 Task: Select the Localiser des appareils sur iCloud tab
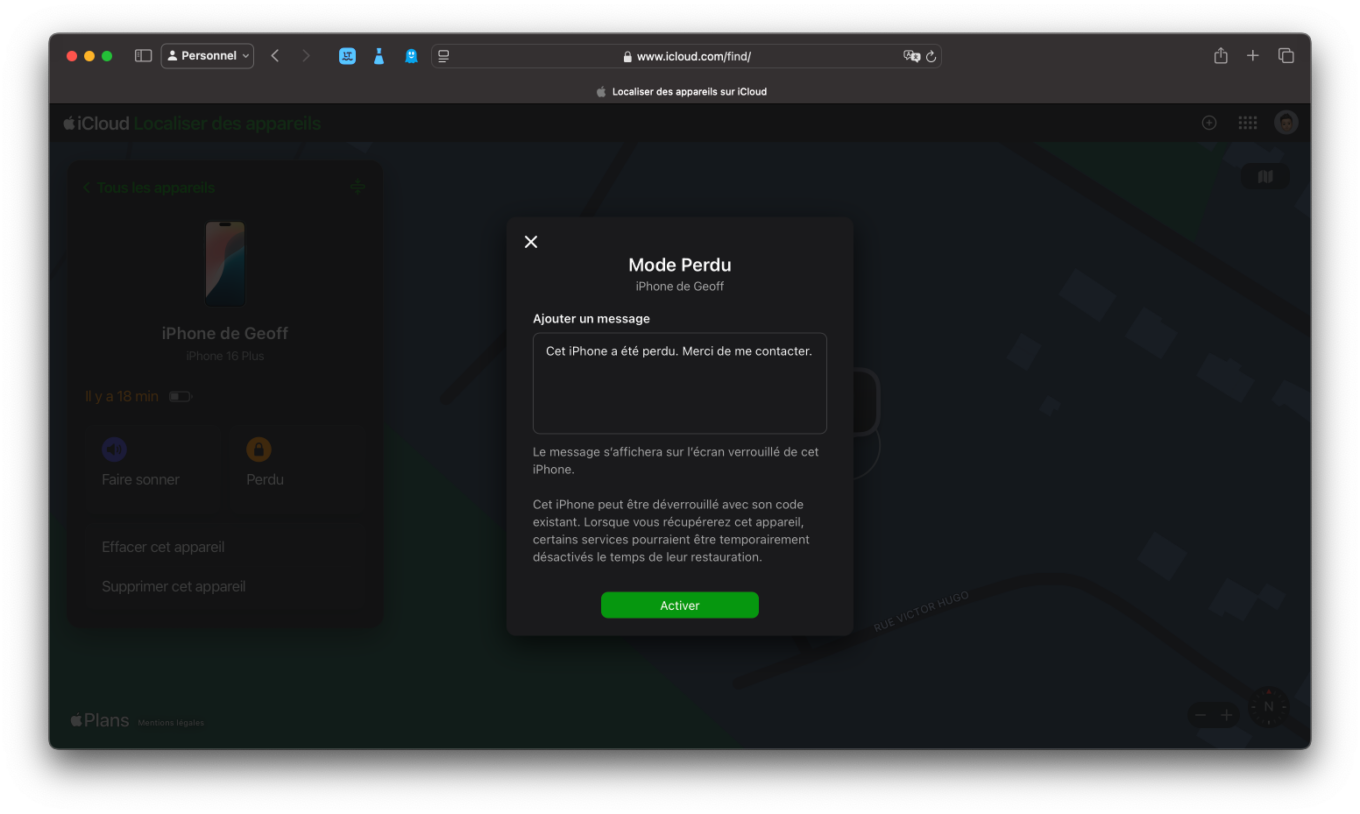tap(681, 91)
